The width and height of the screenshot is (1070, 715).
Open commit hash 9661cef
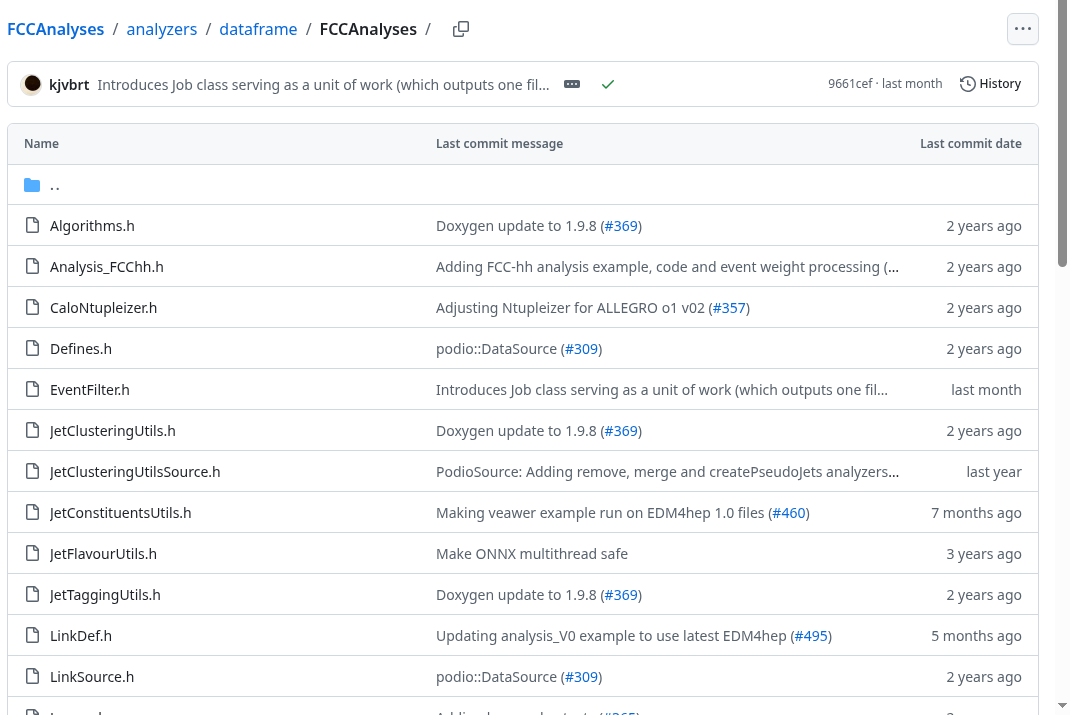pyautogui.click(x=850, y=84)
